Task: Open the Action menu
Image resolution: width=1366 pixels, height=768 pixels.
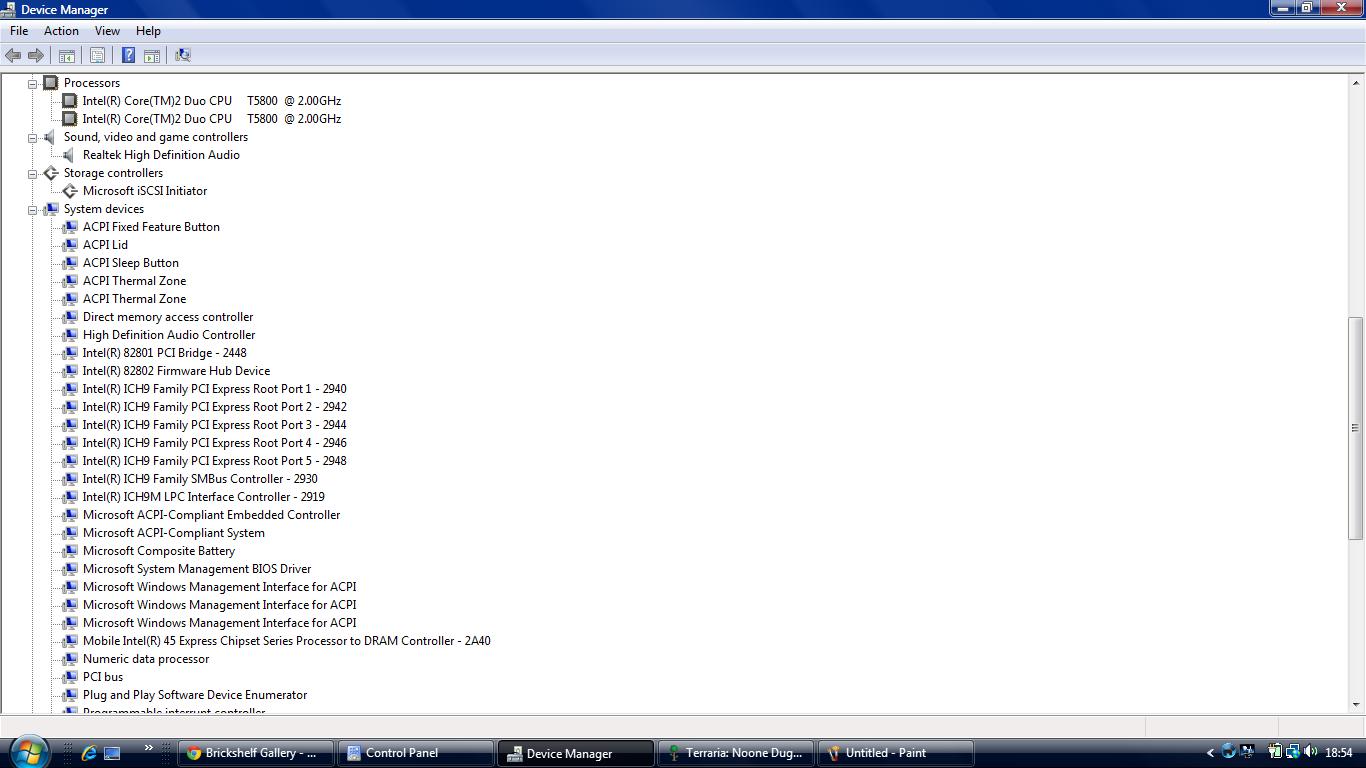Action: 61,31
